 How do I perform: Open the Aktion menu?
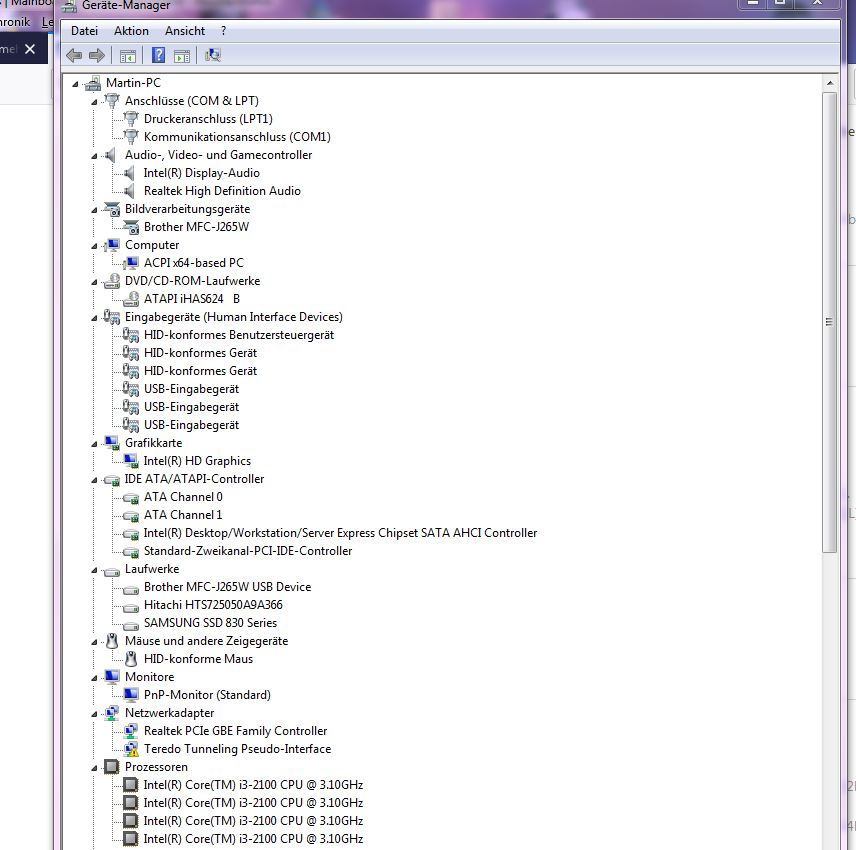[x=131, y=31]
